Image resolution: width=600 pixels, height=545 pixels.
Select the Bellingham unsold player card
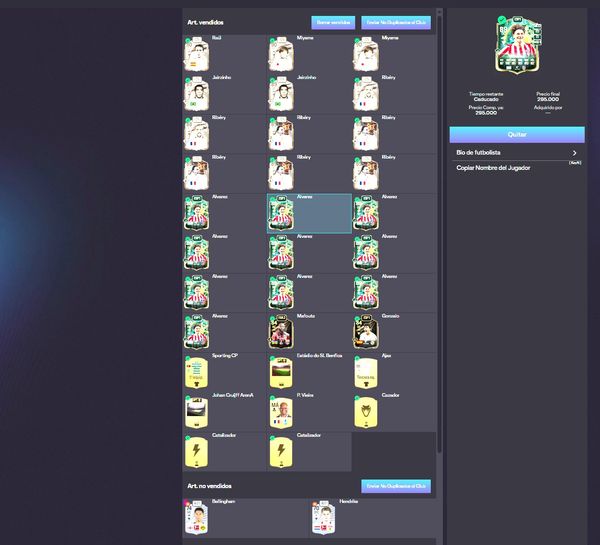coord(197,520)
